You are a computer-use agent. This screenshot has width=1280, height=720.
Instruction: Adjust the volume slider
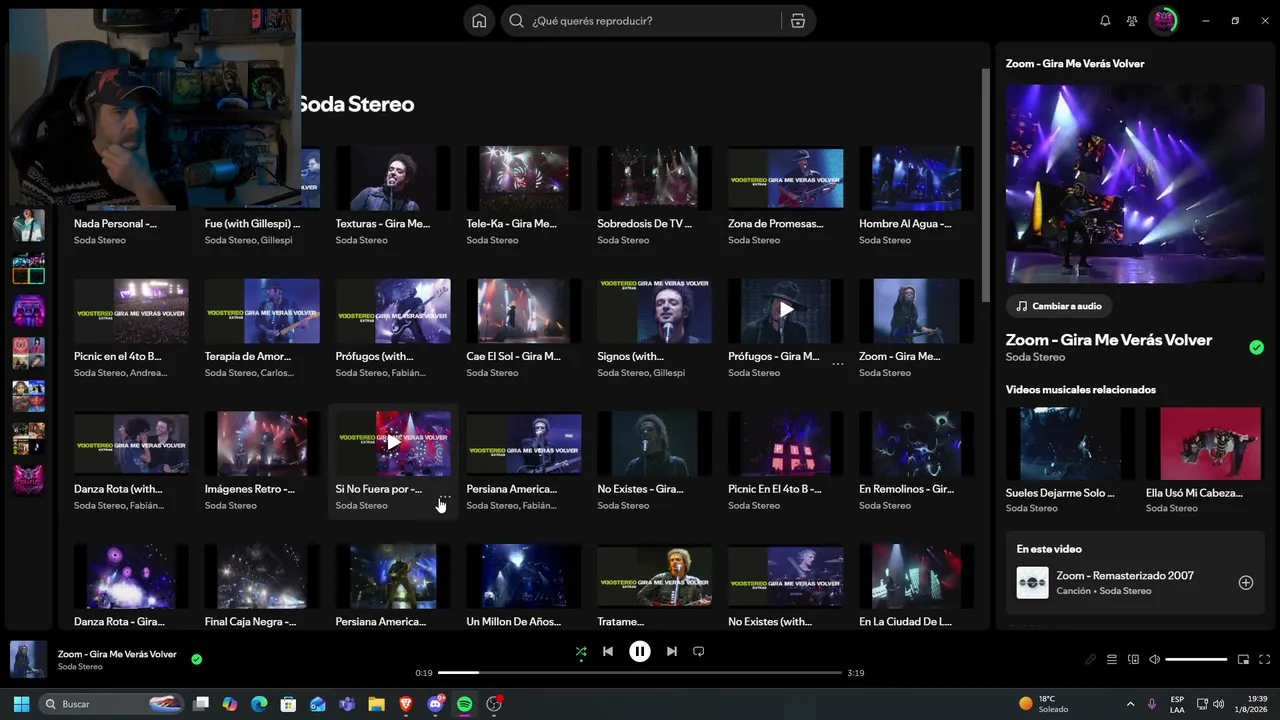[1196, 660]
